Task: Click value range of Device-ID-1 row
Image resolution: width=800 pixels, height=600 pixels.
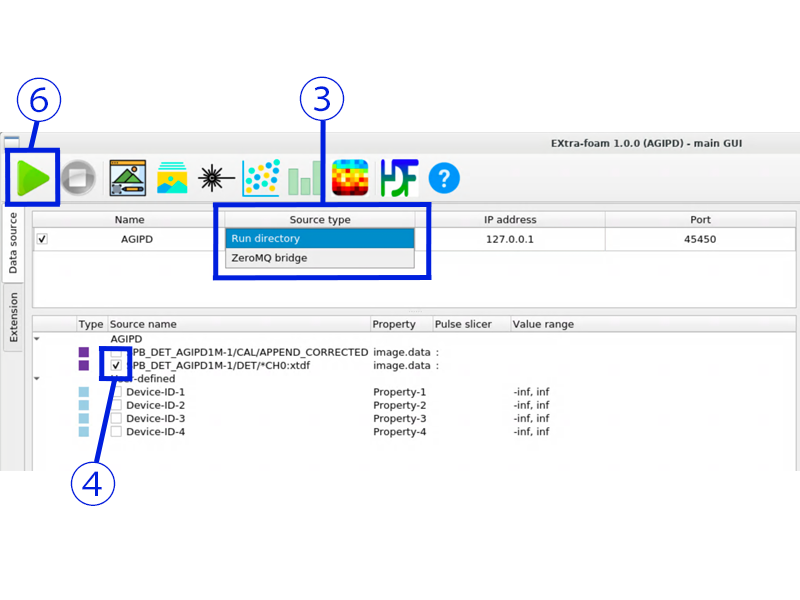Action: pos(531,392)
